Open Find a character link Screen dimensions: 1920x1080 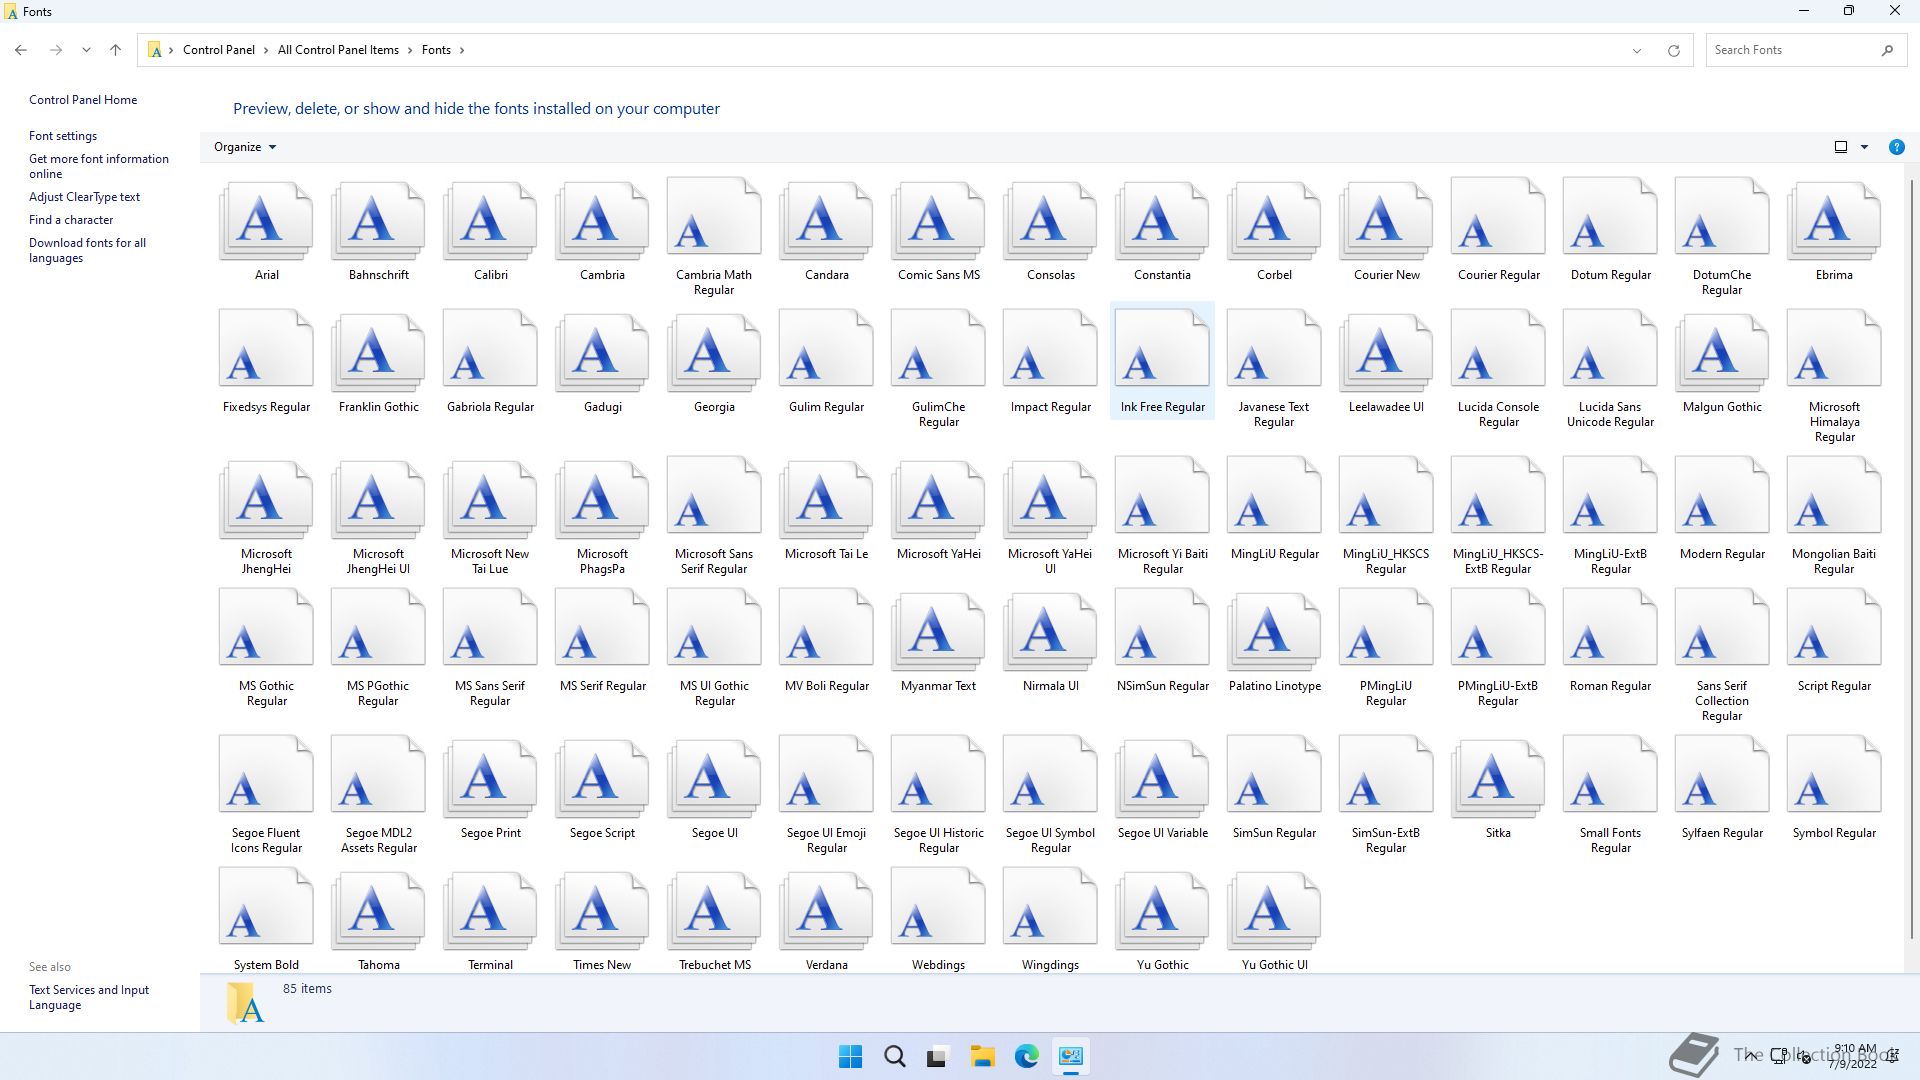(71, 220)
